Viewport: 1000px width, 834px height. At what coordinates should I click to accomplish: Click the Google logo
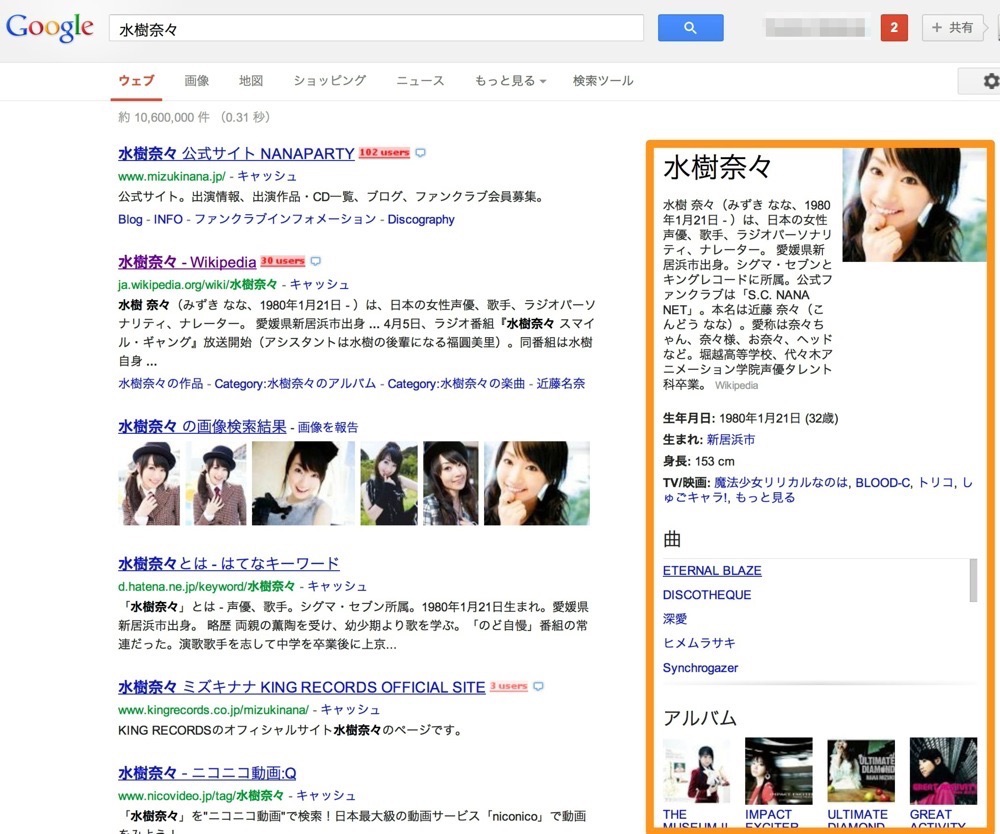(x=50, y=27)
